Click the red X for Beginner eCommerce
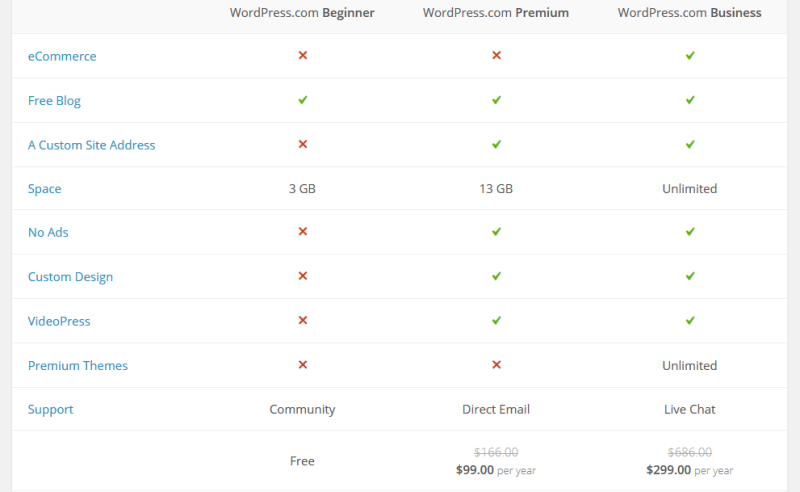The image size is (800, 492). [303, 56]
